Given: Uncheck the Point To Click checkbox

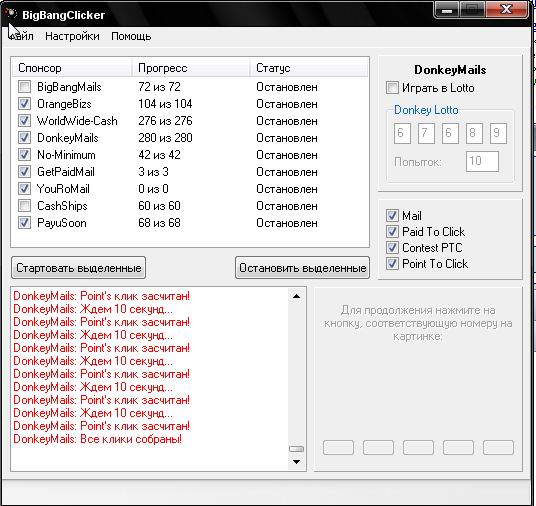Looking at the screenshot, I should (x=392, y=264).
